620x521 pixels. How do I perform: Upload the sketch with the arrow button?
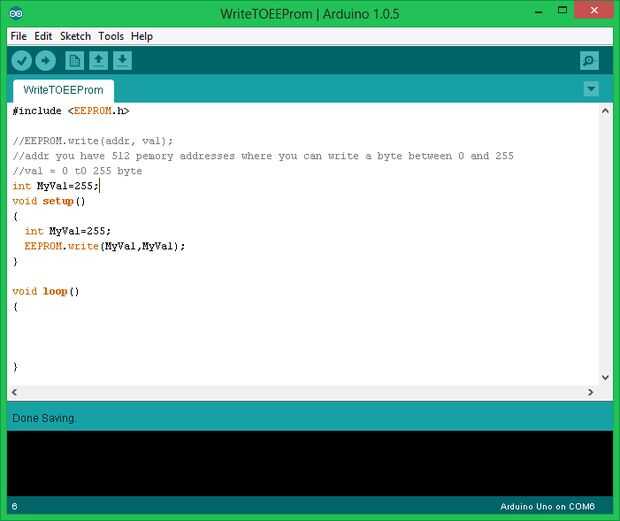point(45,61)
